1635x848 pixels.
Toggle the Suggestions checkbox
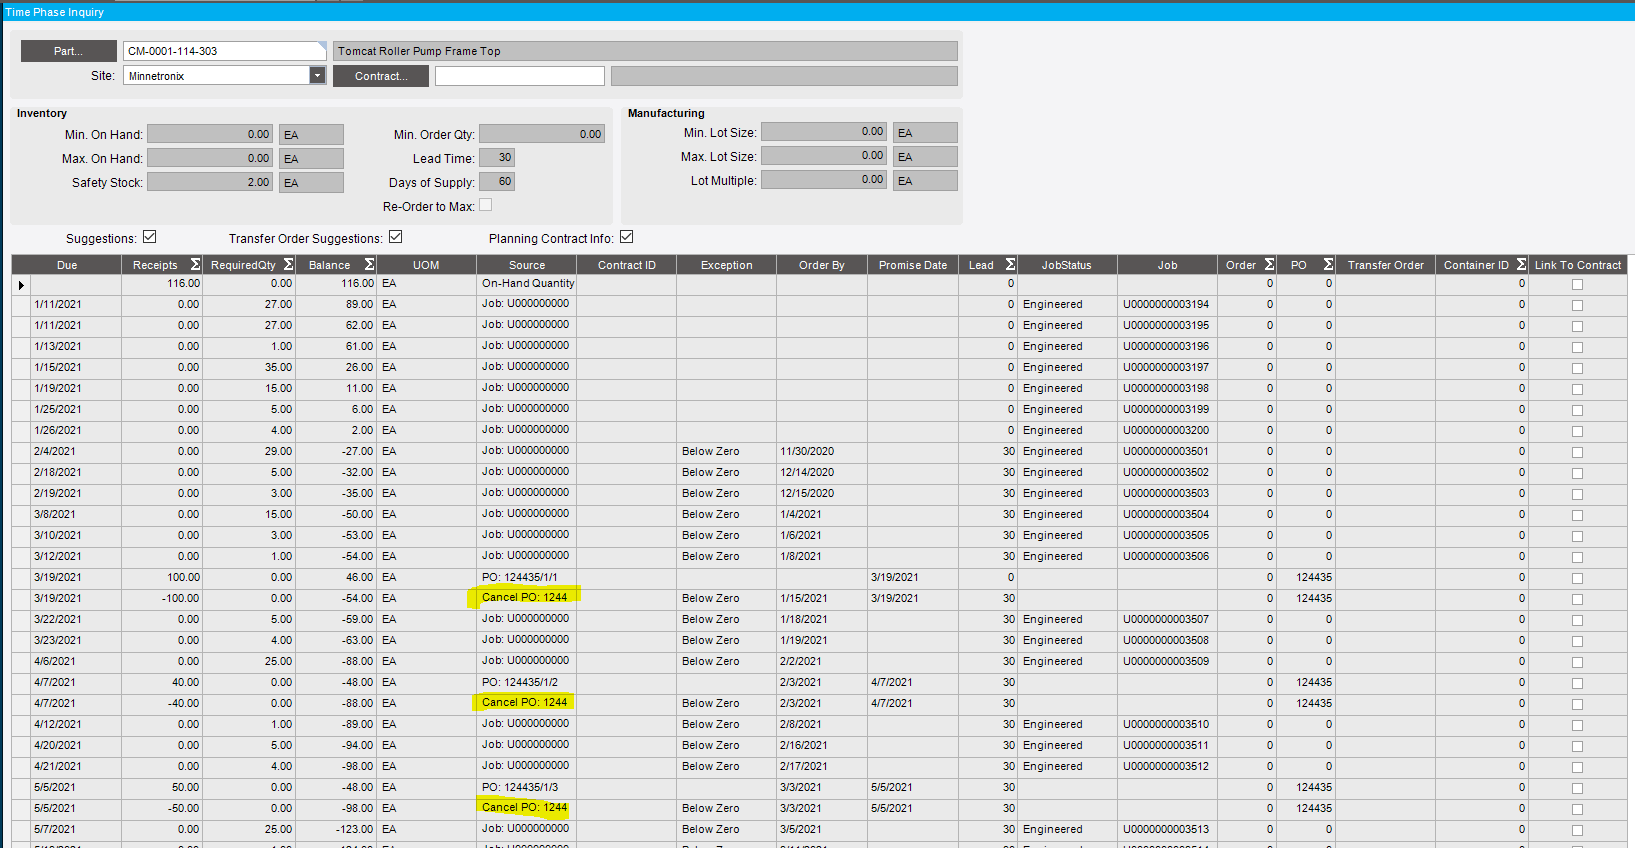(150, 237)
